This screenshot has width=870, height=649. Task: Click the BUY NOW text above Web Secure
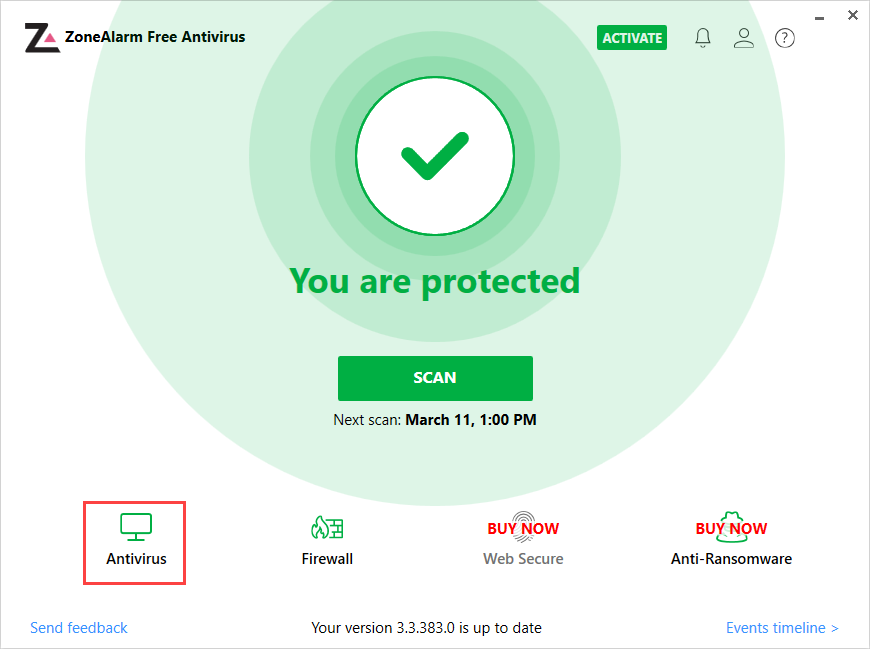(523, 529)
